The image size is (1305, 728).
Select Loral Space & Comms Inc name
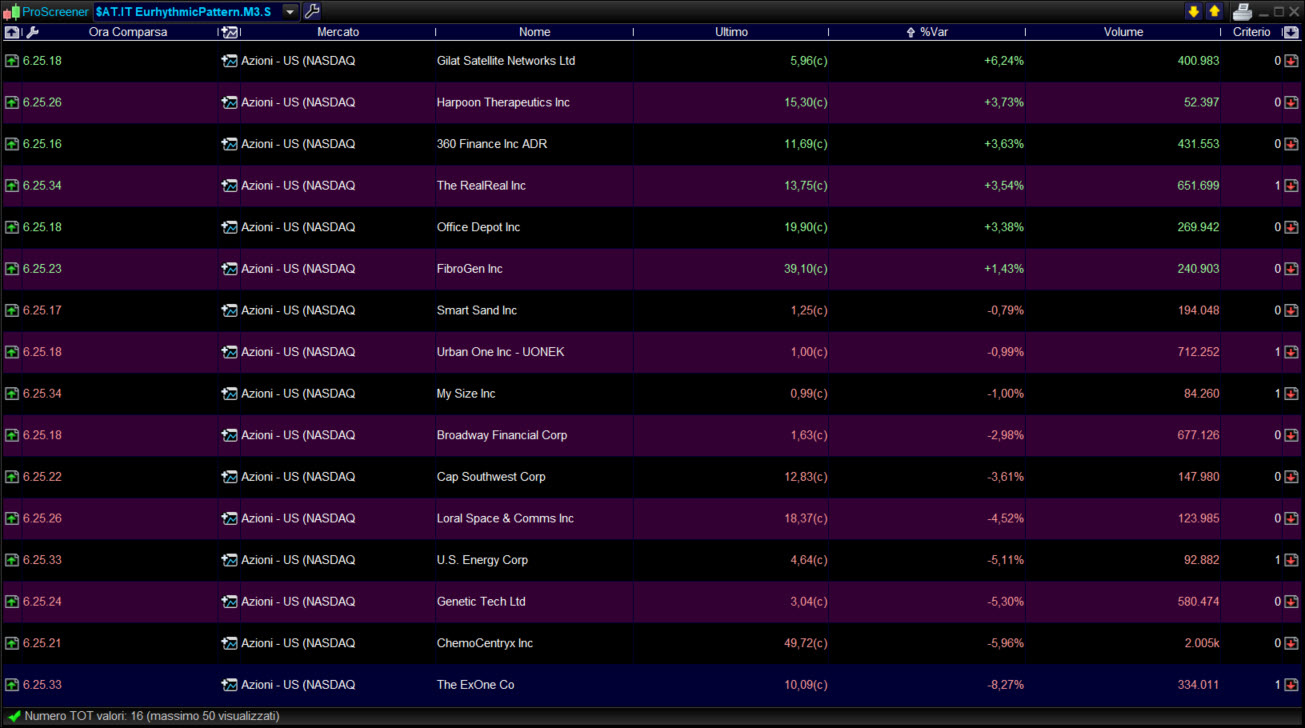[x=505, y=519]
